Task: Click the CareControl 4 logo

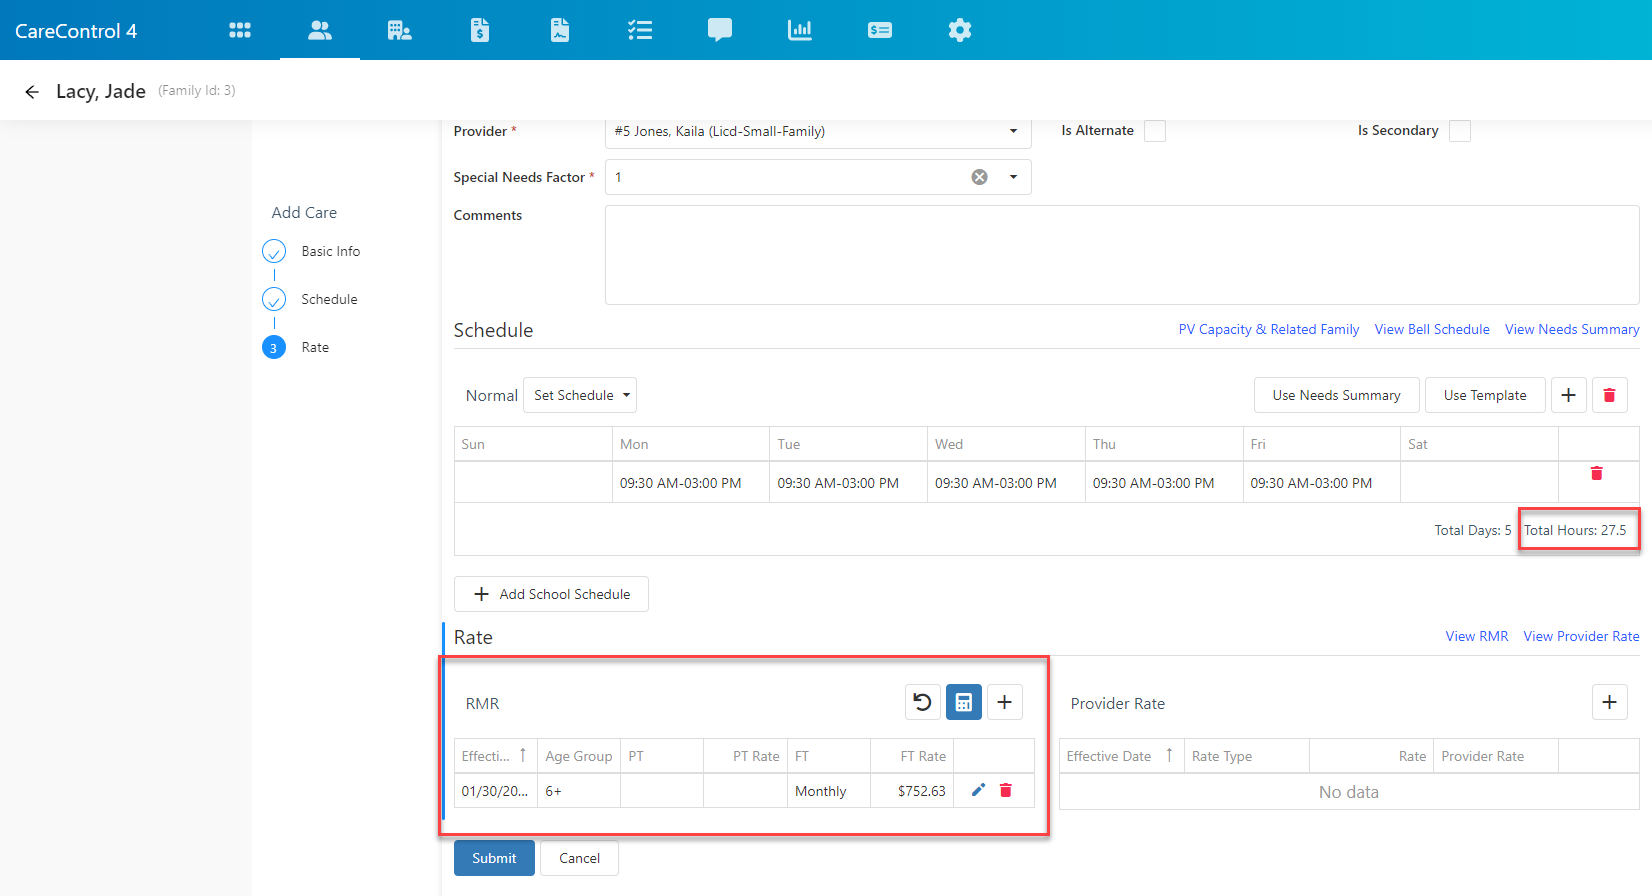Action: (x=76, y=31)
